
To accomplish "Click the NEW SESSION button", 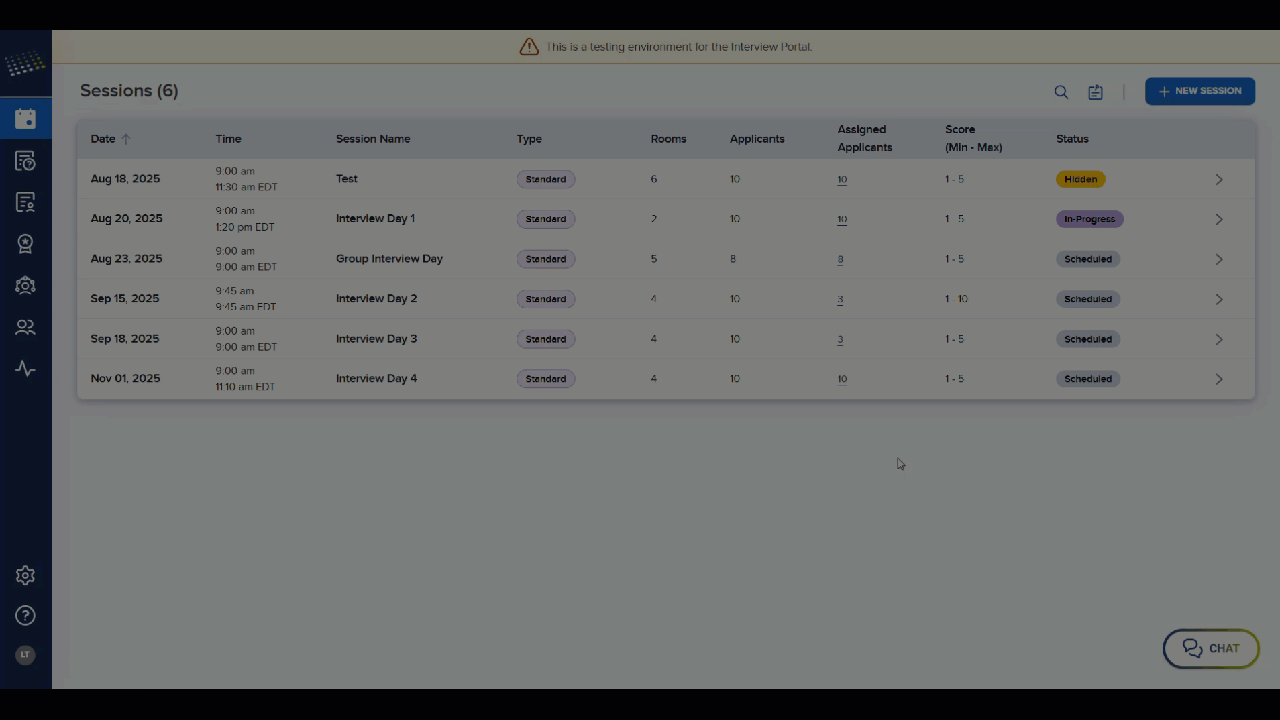I will point(1200,91).
